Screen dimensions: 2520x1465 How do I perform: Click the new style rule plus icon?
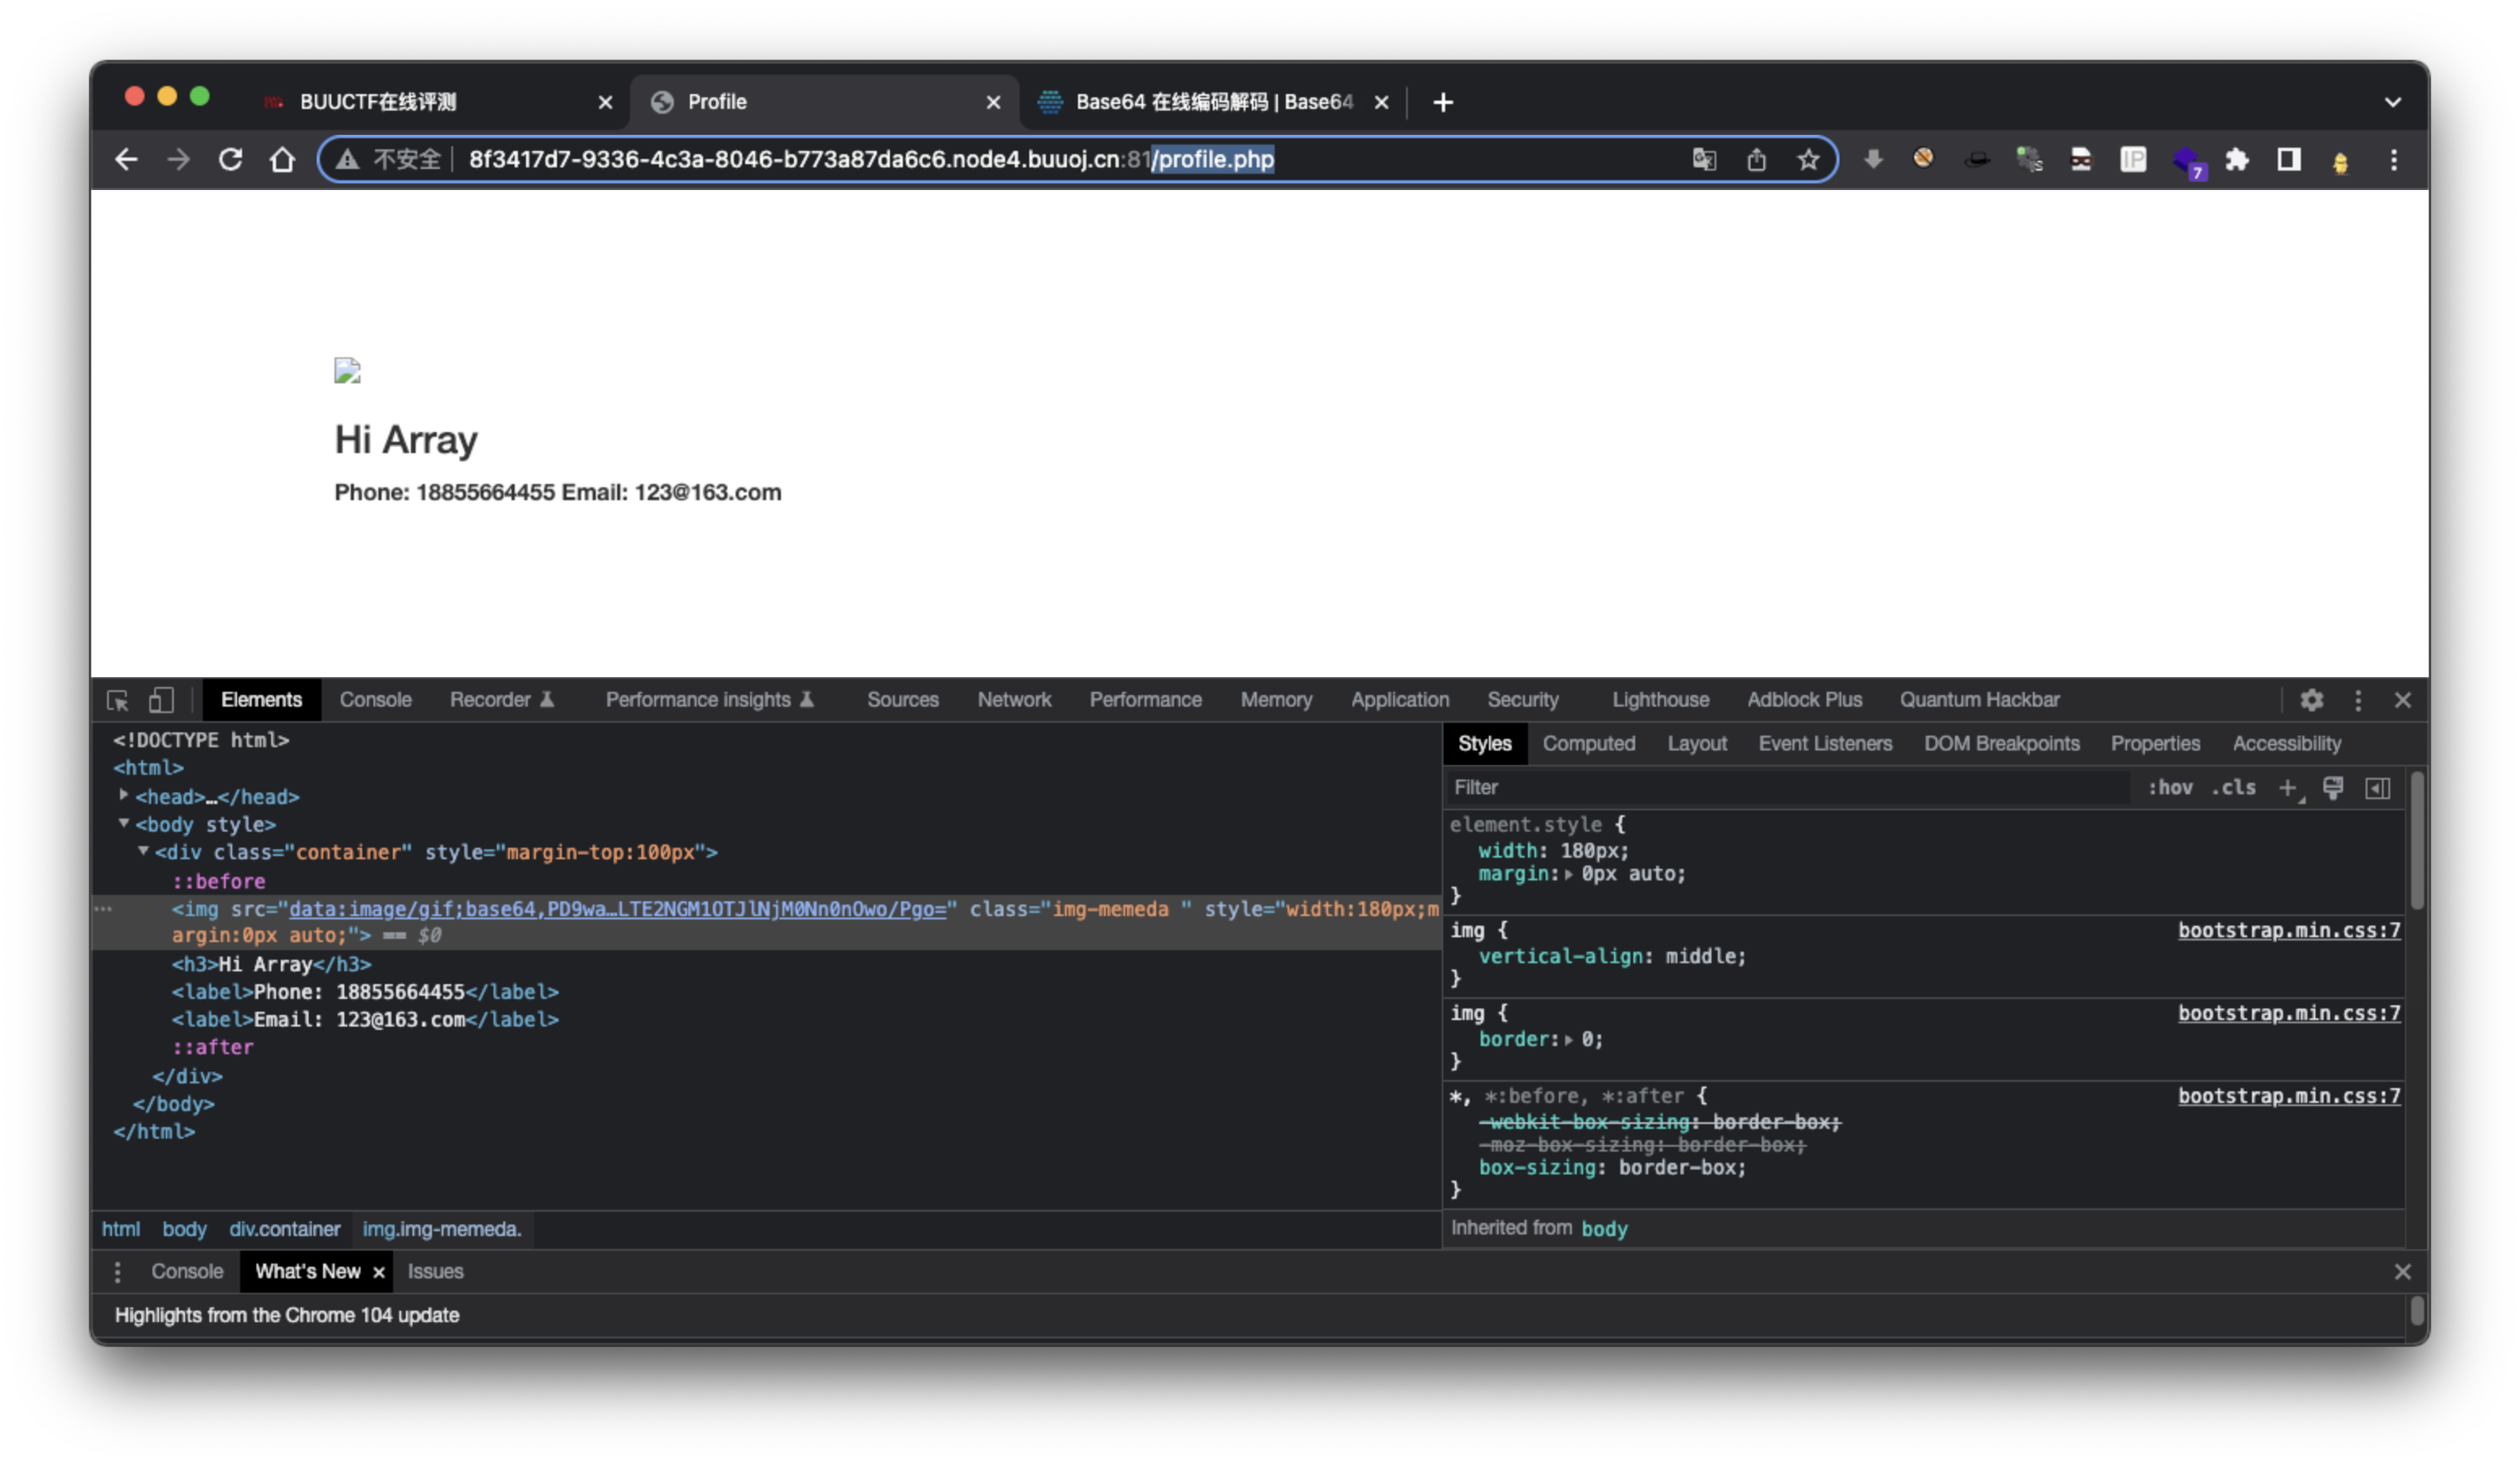coord(2287,788)
